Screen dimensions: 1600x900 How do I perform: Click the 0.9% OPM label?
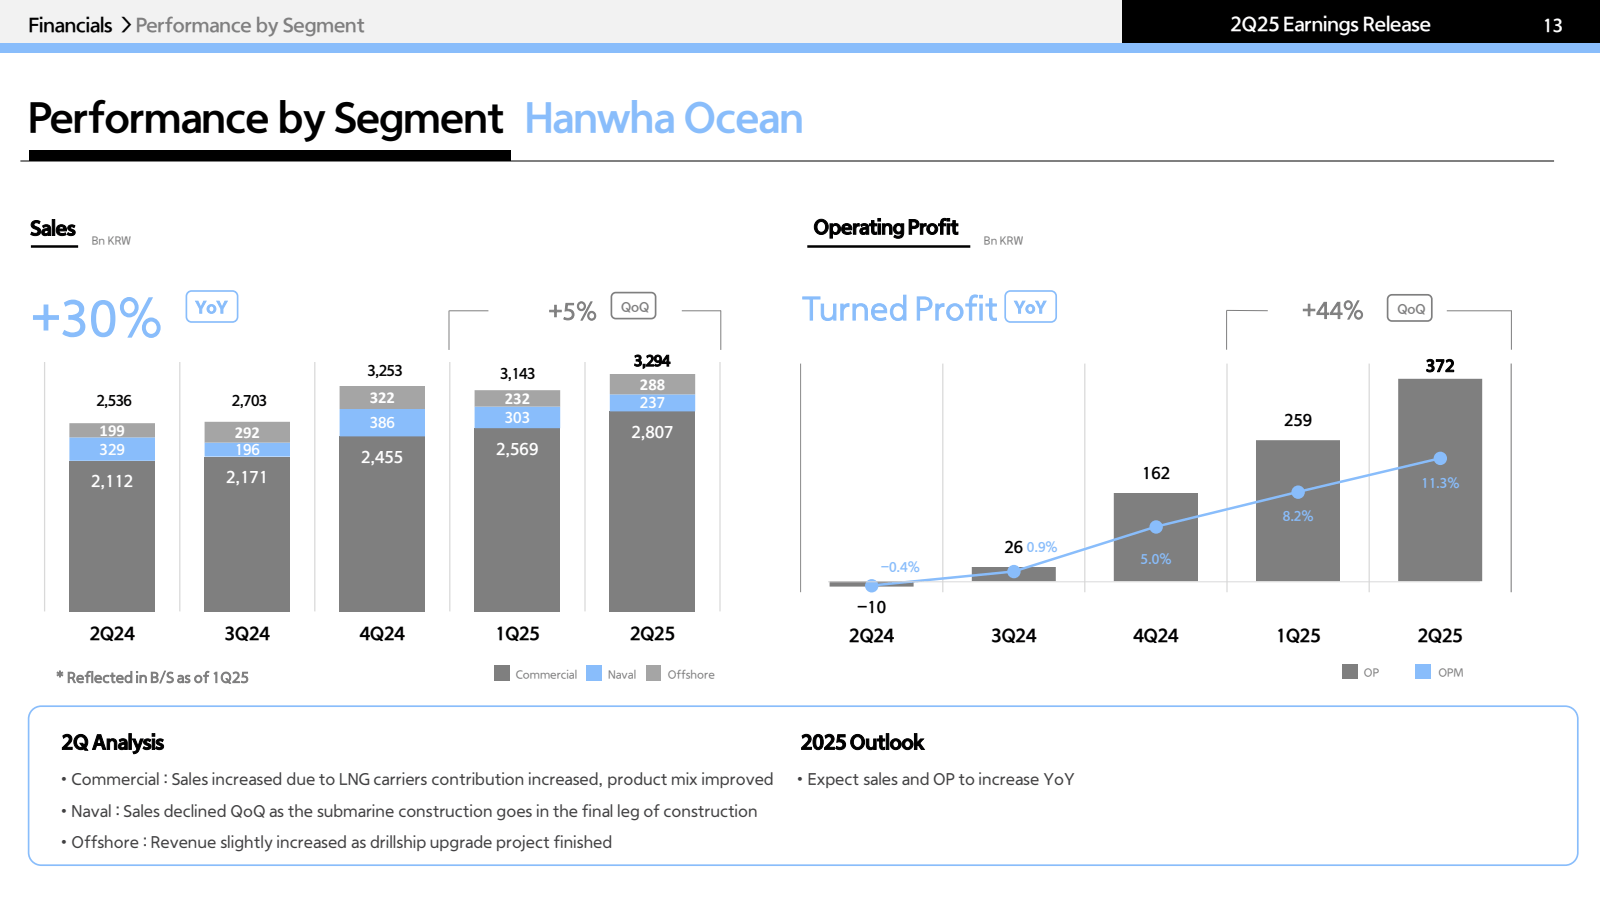tap(1042, 547)
